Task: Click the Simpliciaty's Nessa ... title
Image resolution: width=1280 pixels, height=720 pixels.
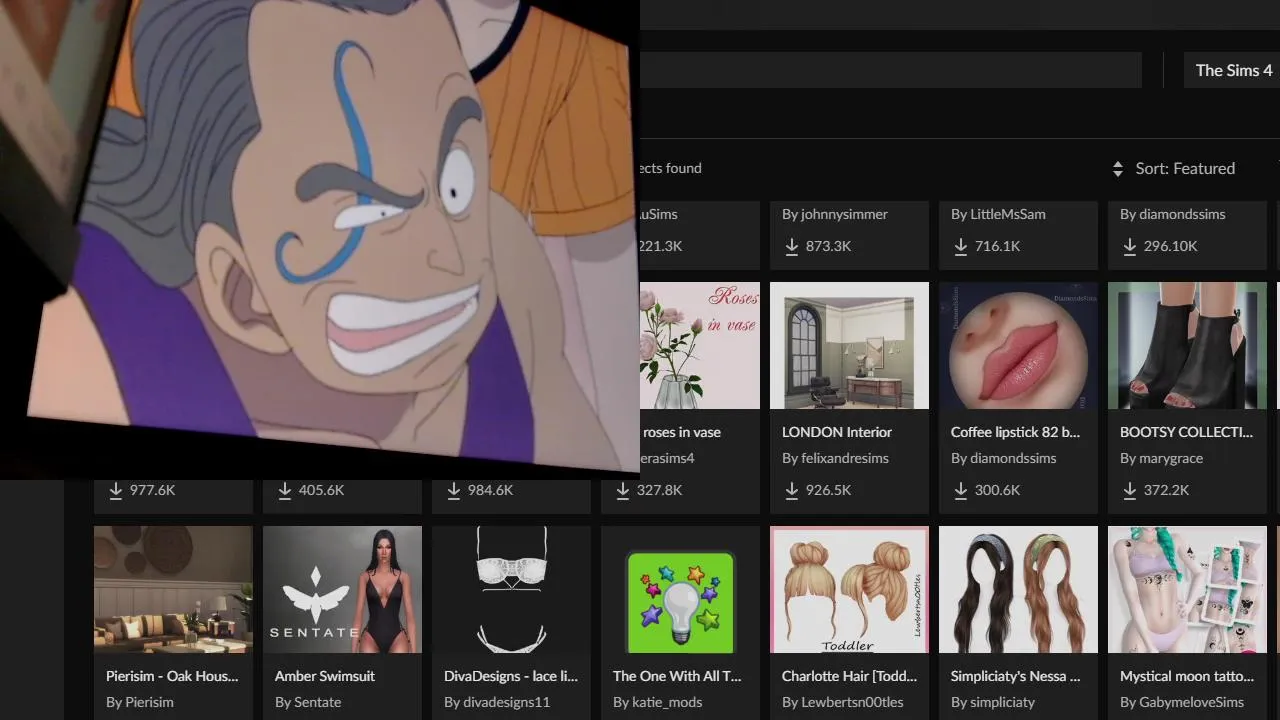Action: (1015, 676)
